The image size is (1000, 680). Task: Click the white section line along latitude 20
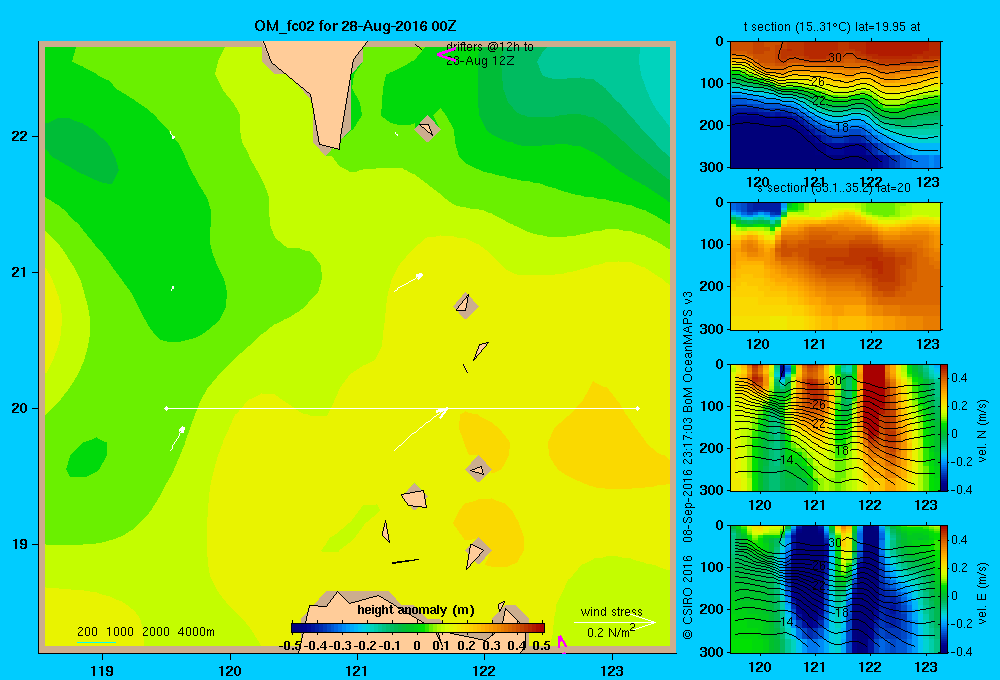(x=402, y=408)
